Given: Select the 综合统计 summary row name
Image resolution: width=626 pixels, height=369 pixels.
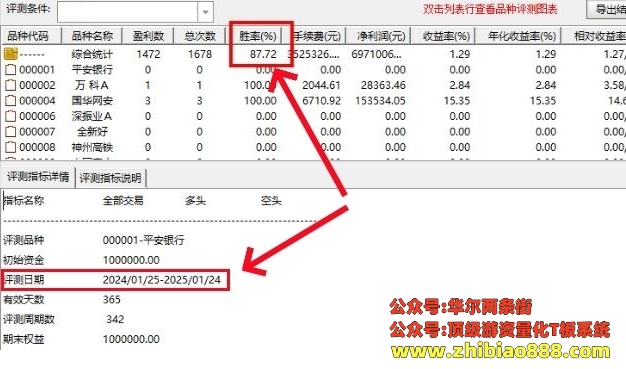Looking at the screenshot, I should click(x=92, y=54).
